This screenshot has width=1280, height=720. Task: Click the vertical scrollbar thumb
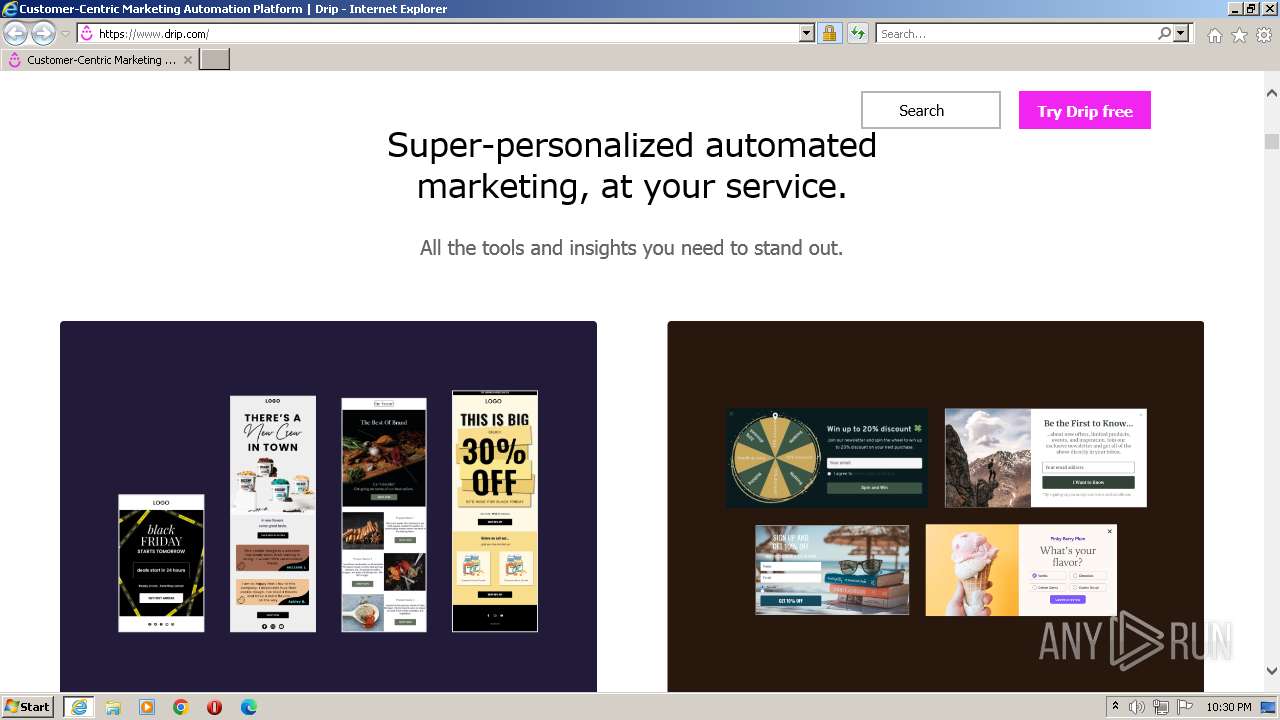1272,141
